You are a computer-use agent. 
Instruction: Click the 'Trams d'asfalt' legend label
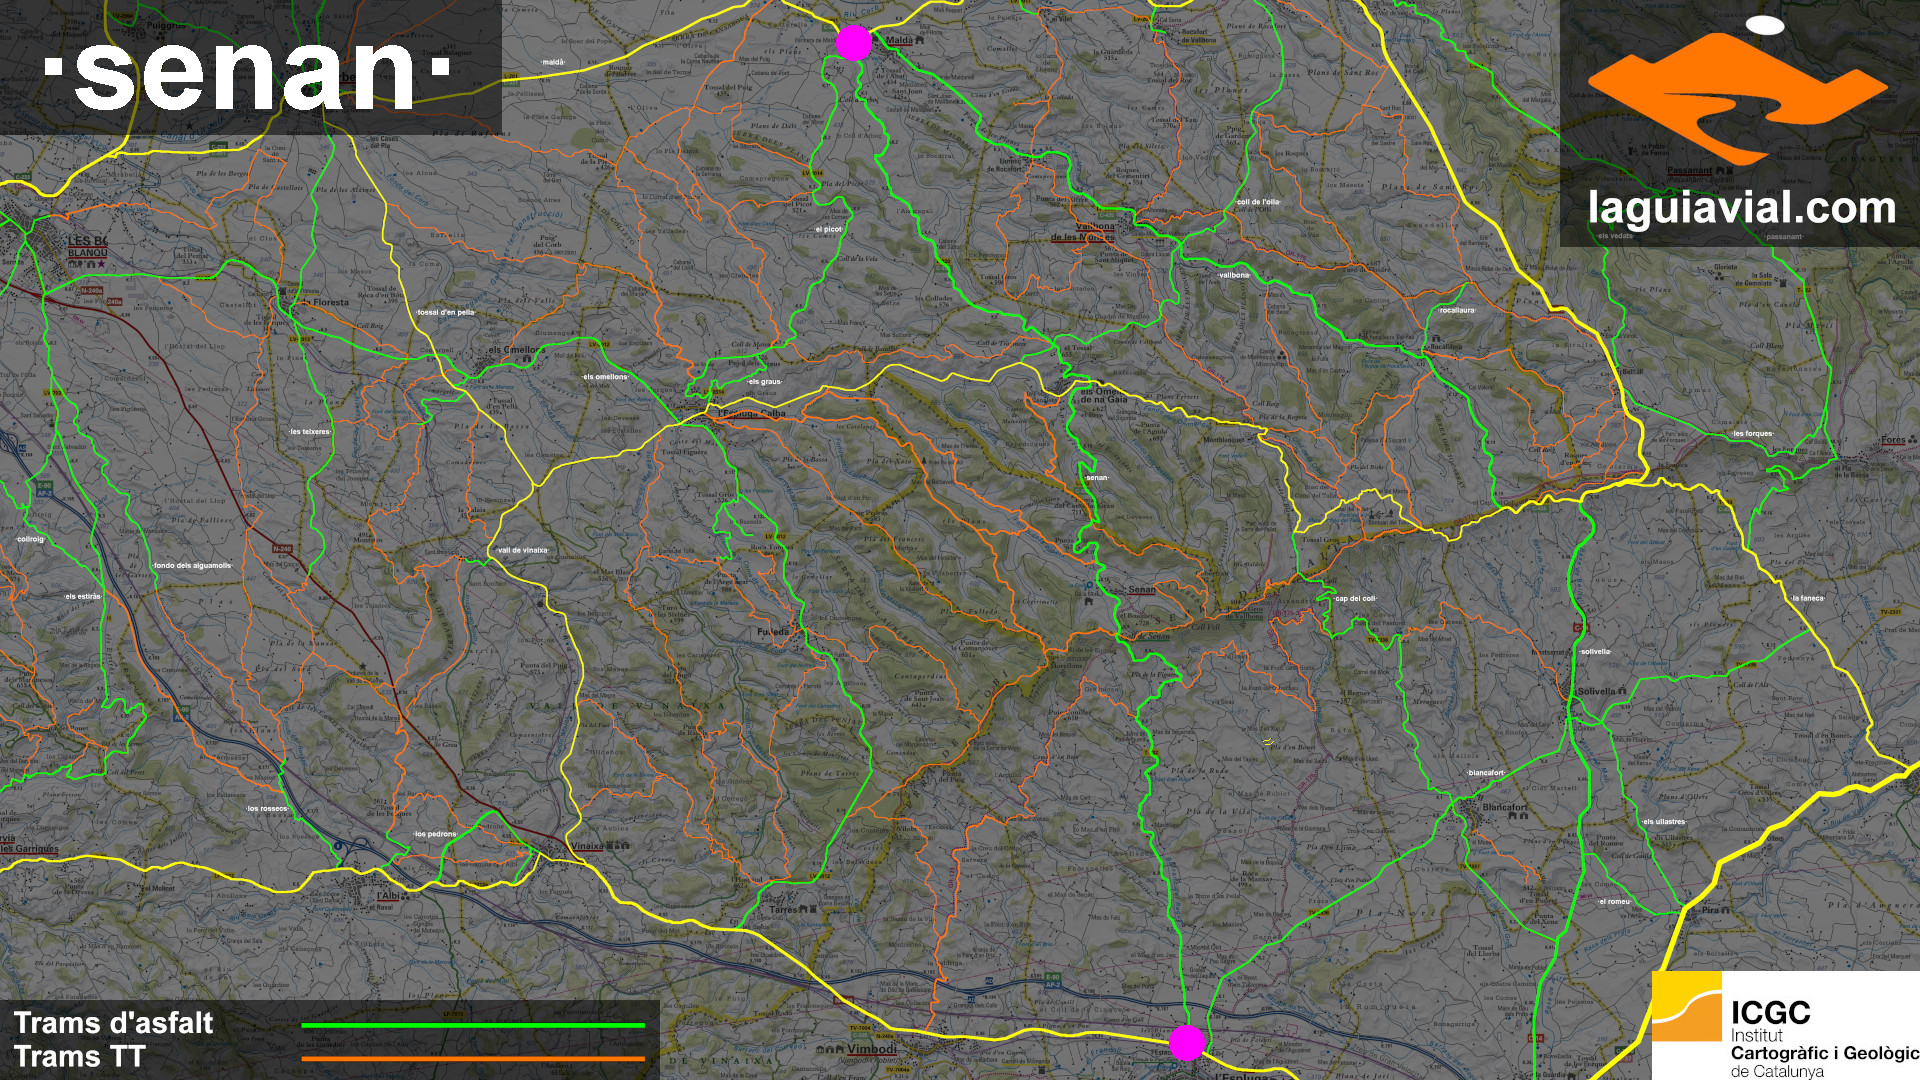(x=113, y=1023)
